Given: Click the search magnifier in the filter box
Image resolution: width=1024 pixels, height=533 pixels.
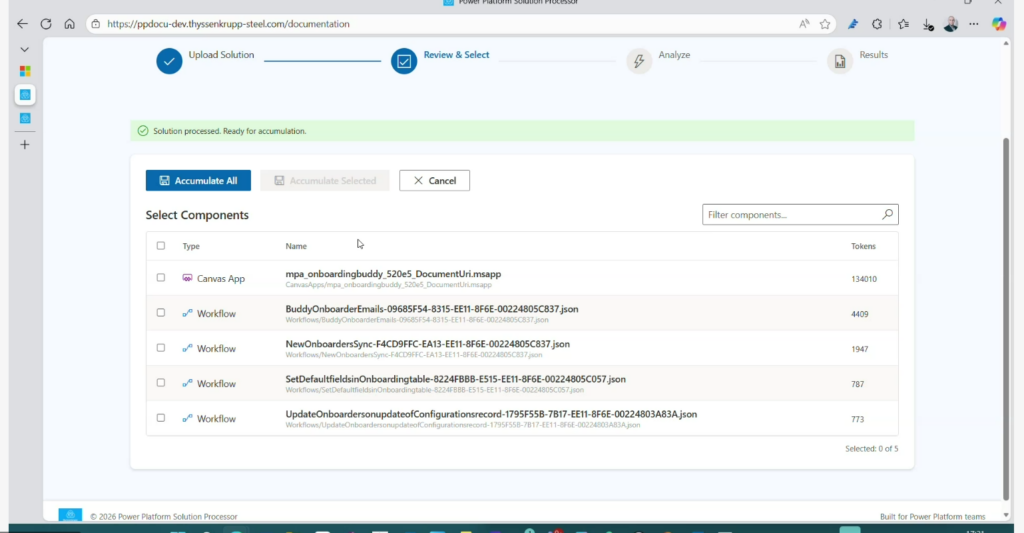Looking at the screenshot, I should (x=887, y=214).
